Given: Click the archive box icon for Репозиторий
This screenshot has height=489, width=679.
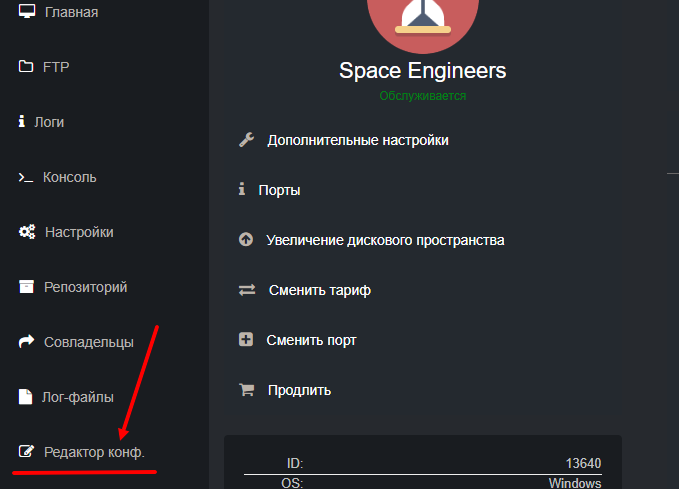Looking at the screenshot, I should 27,287.
